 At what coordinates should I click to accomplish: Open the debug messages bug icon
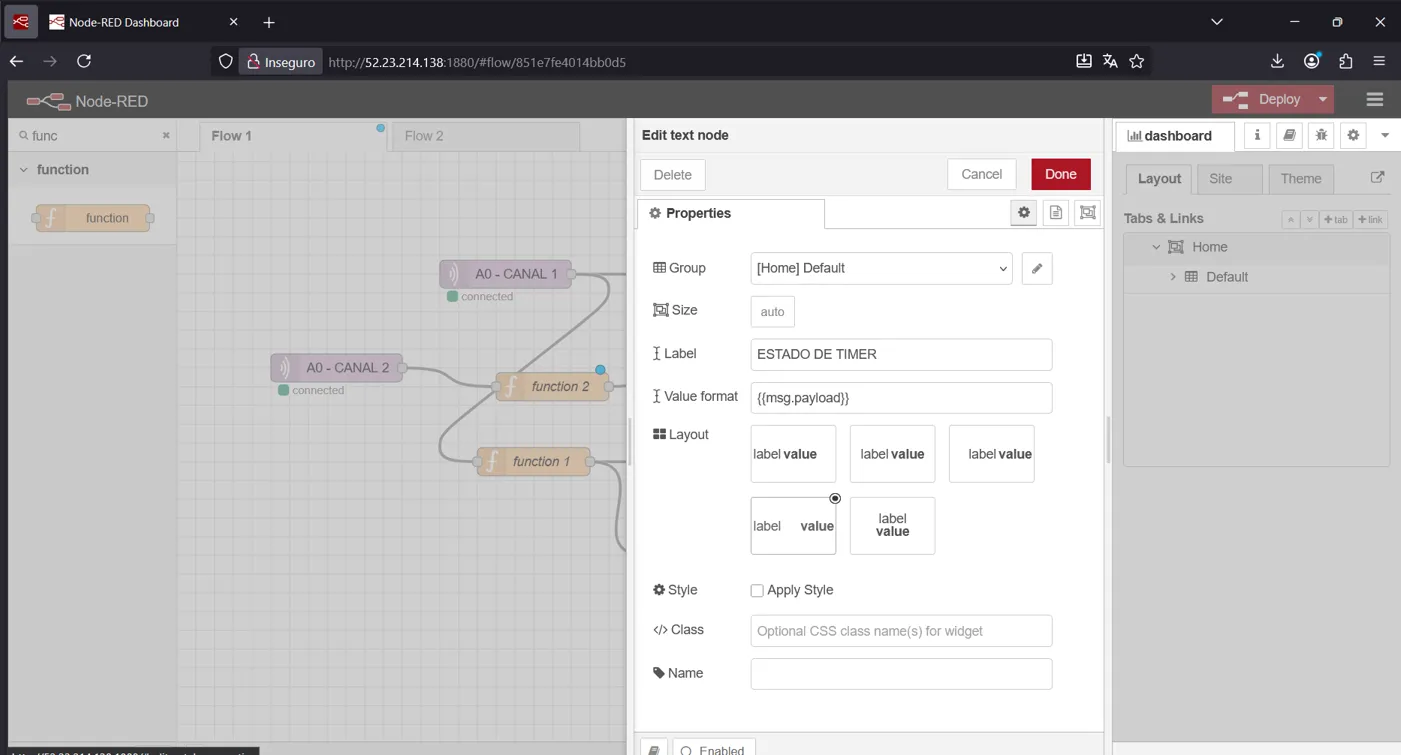click(1321, 136)
